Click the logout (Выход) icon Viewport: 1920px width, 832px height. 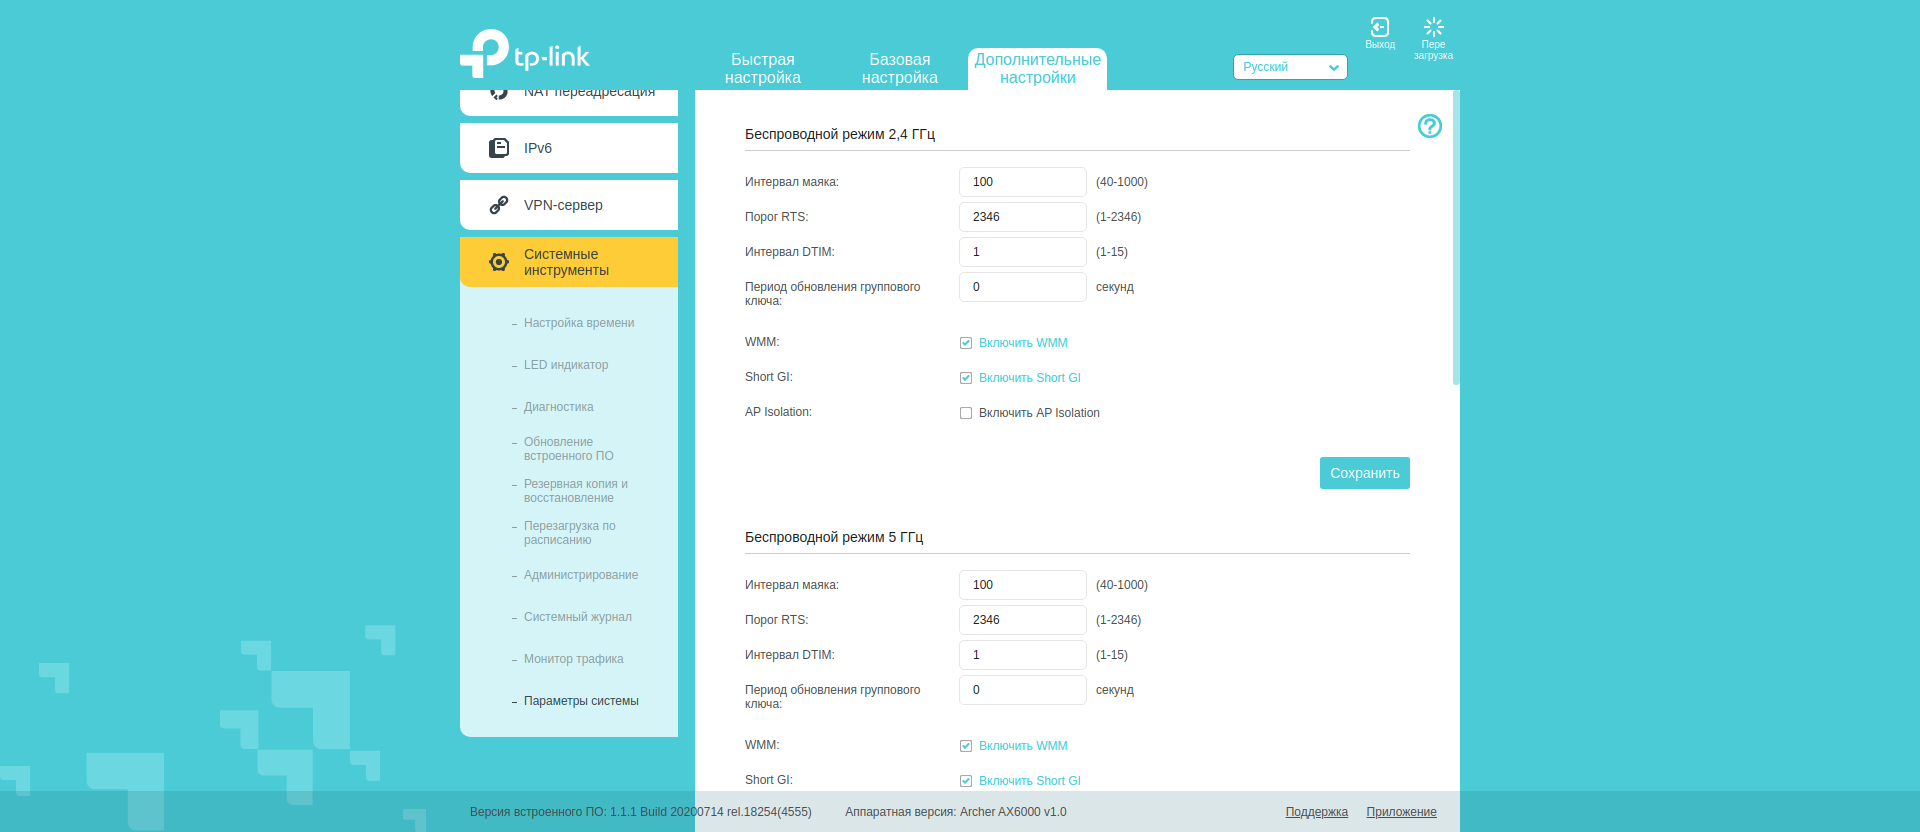point(1380,27)
